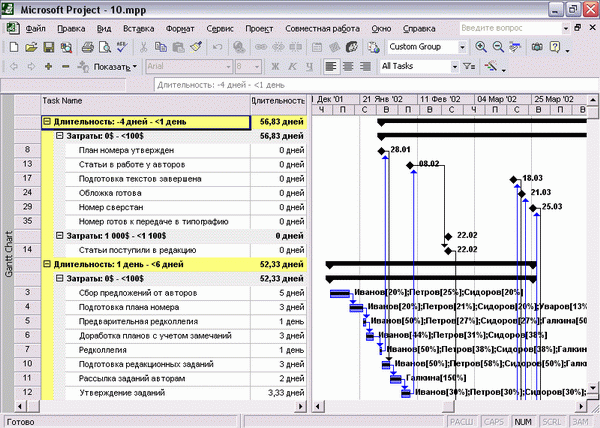Open the Проект menu
The image size is (600, 428).
click(259, 29)
